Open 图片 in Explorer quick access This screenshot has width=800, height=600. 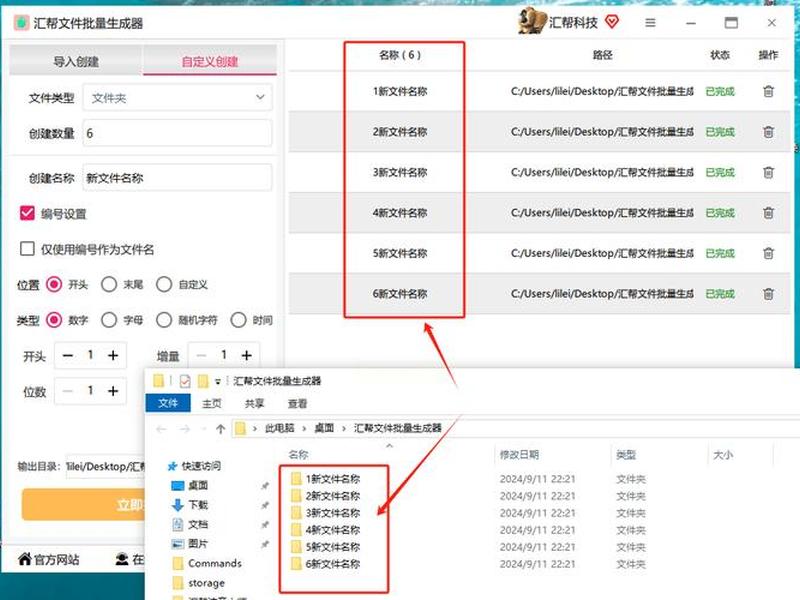190,543
